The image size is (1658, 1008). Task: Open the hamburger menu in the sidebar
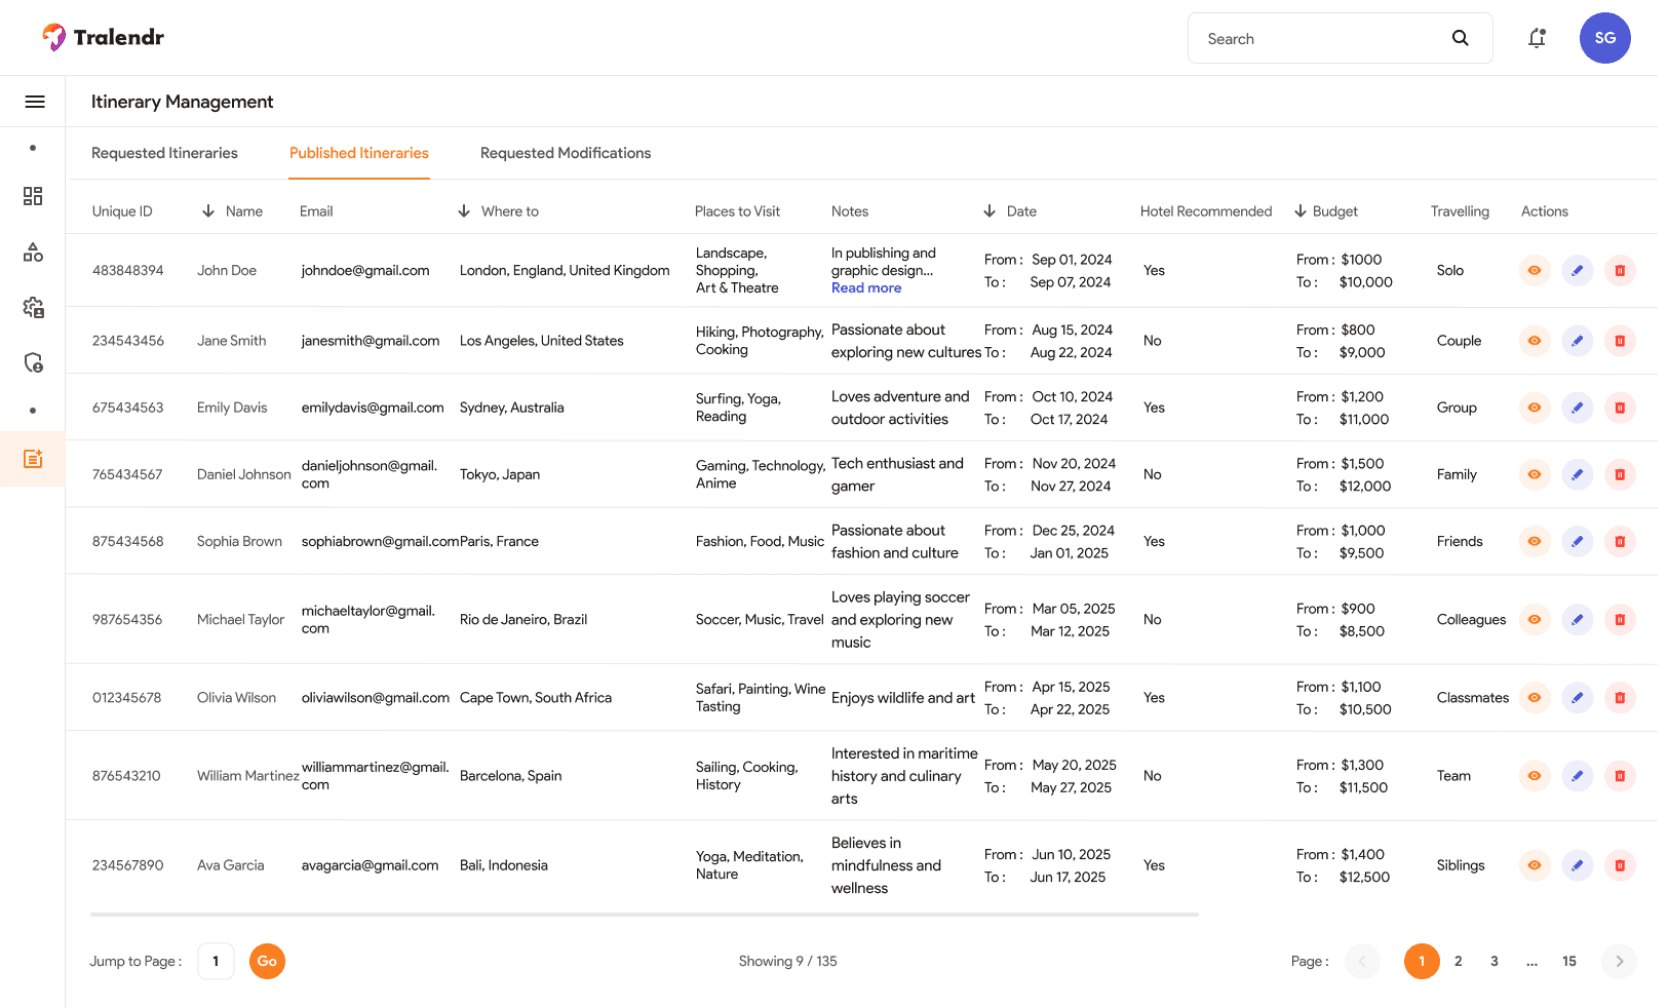point(35,101)
